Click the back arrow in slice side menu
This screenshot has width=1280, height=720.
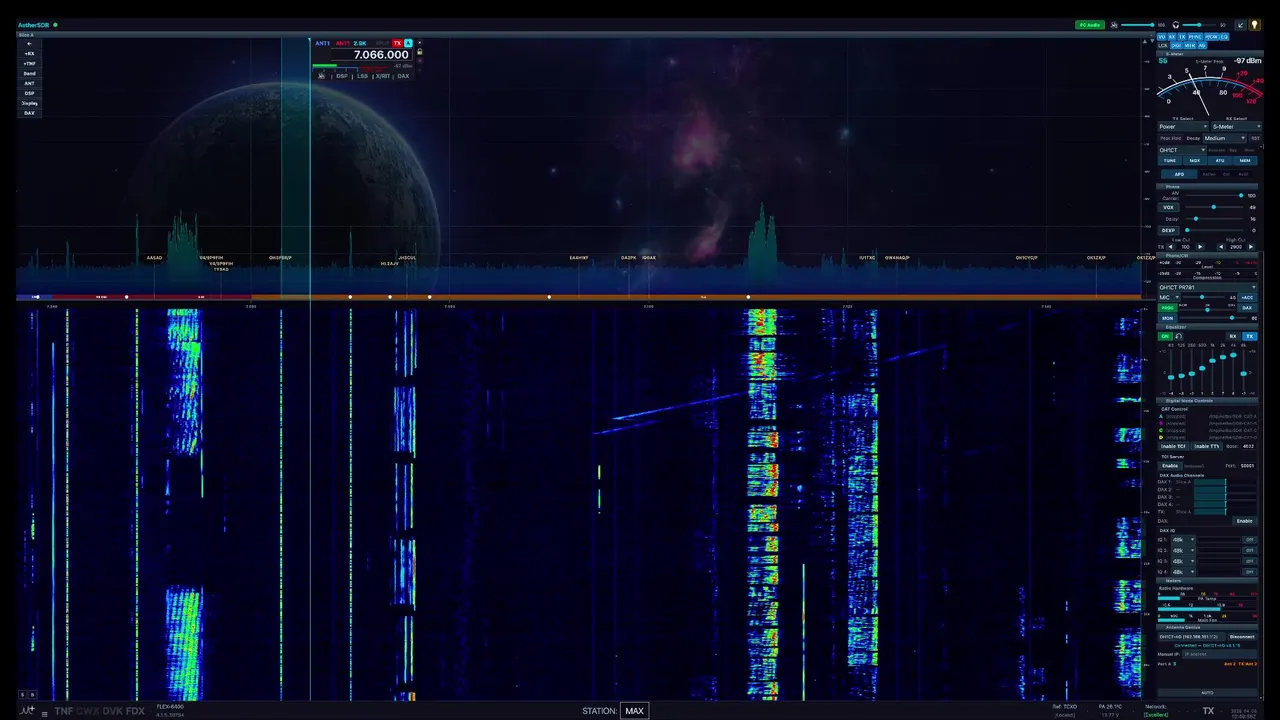(x=29, y=44)
